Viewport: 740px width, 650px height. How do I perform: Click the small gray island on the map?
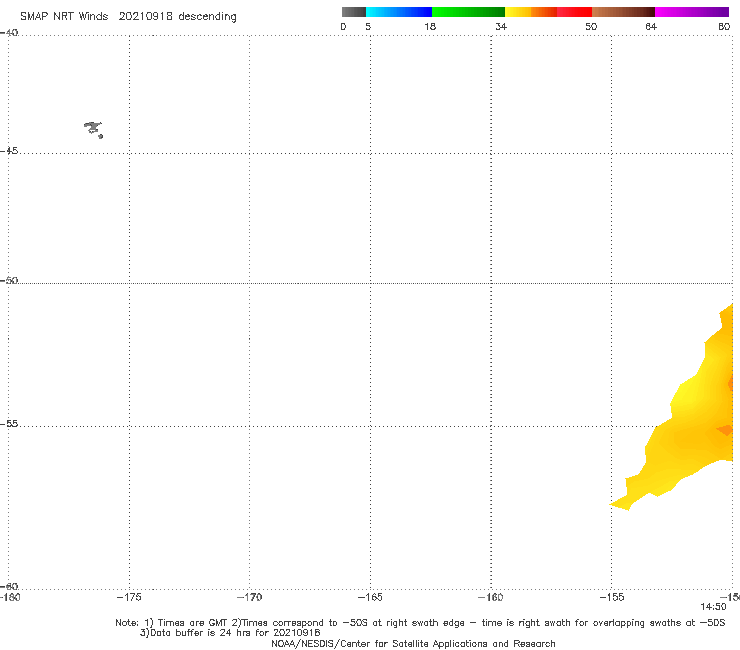click(93, 129)
